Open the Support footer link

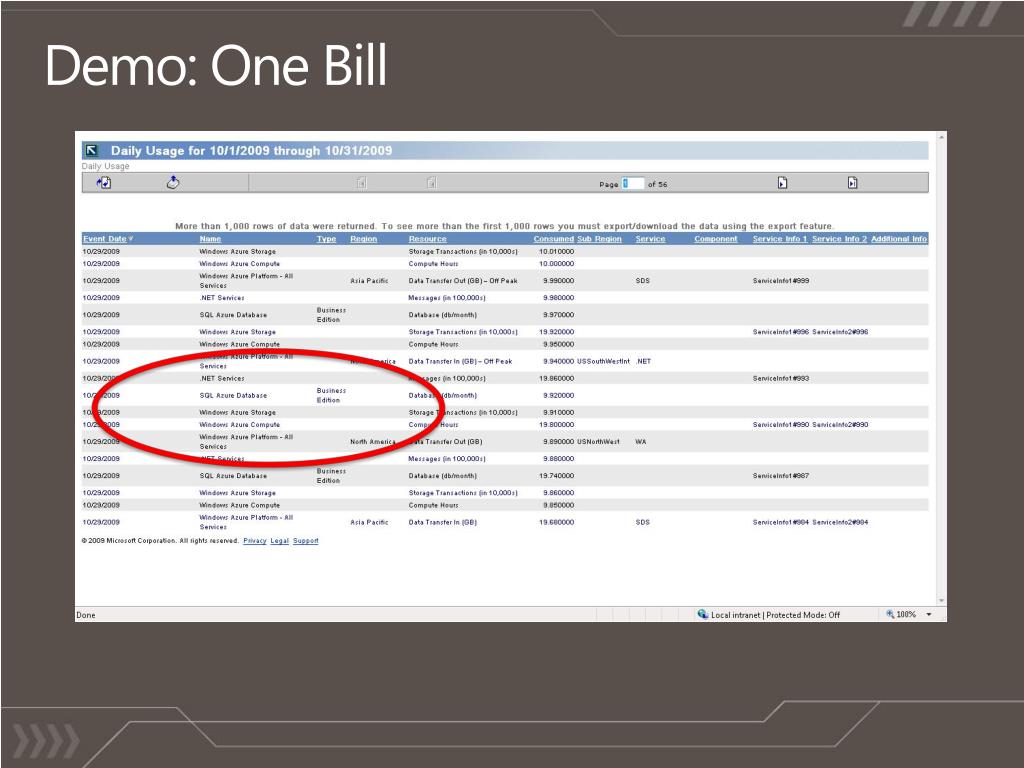pyautogui.click(x=306, y=541)
